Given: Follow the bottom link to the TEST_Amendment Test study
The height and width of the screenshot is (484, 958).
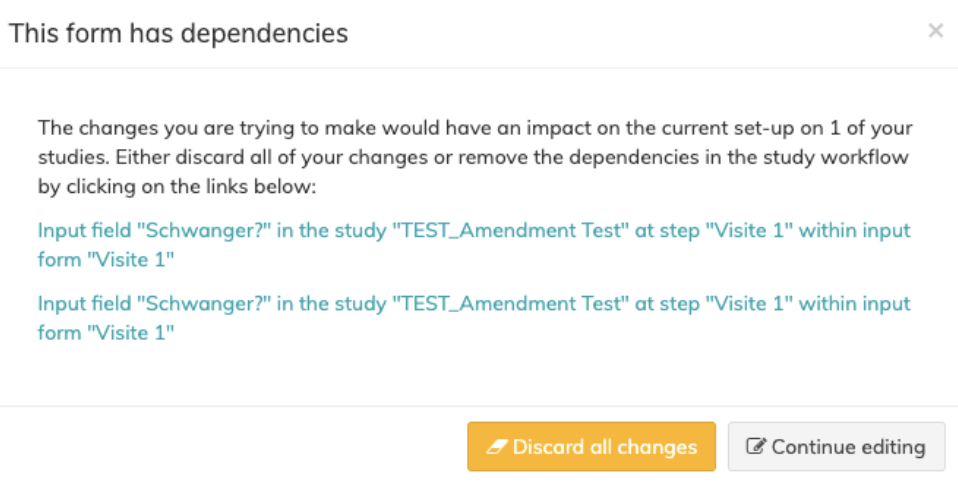Looking at the screenshot, I should coord(516,304).
